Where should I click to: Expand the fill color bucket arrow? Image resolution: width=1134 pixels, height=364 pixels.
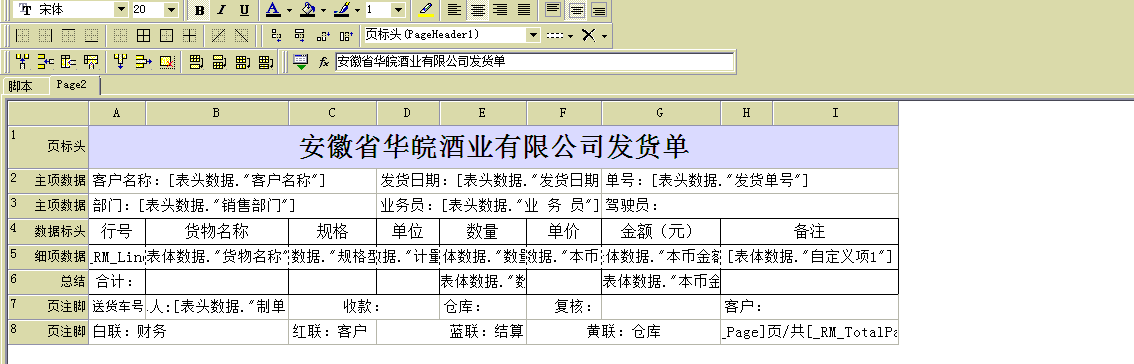coord(323,10)
